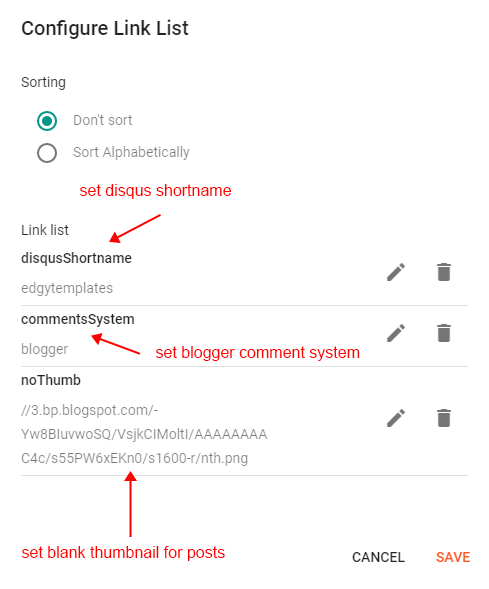Viewport: 489px width, 589px height.
Task: Click the edgytemplates value text
Action: (67, 288)
